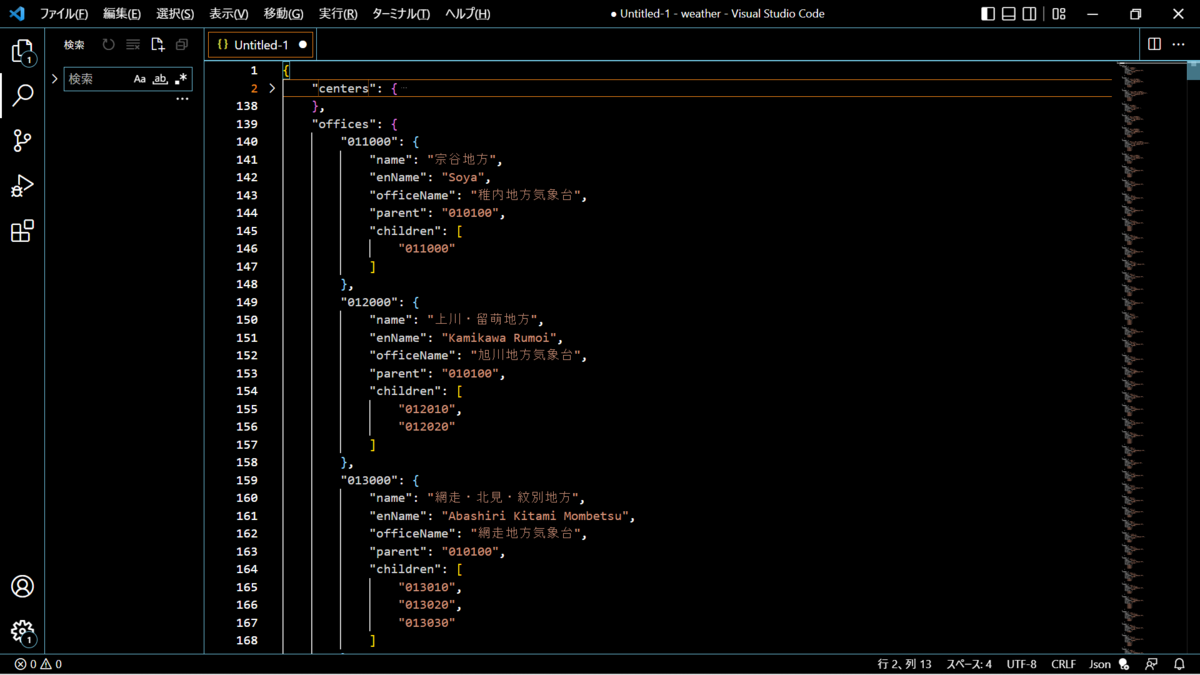The image size is (1200, 675).
Task: Open ターミナル(T) menu
Action: coord(401,14)
